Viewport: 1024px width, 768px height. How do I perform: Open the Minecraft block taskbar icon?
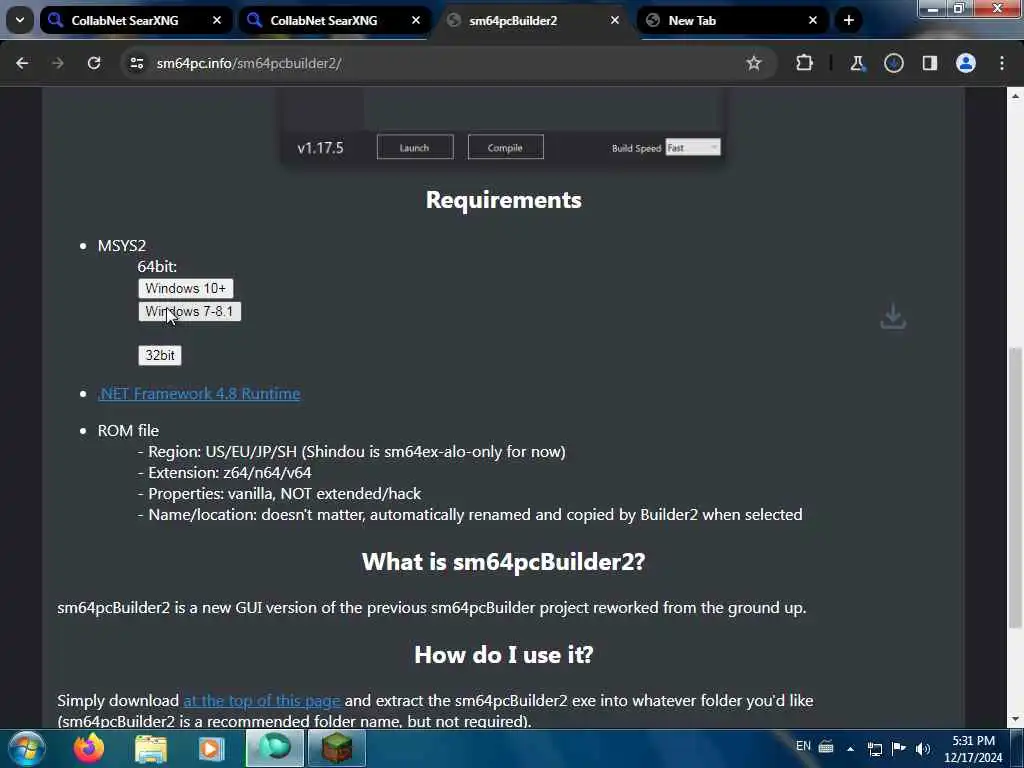[x=337, y=748]
